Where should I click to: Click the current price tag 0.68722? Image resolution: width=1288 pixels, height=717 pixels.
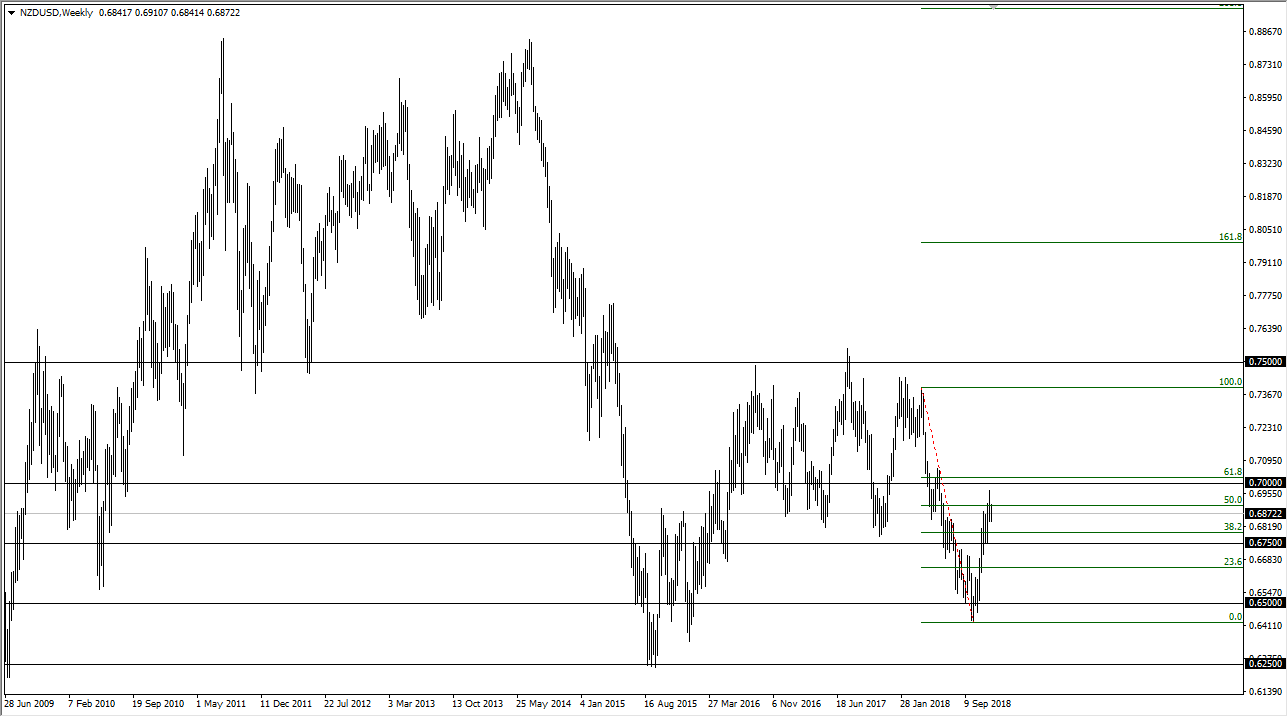[x=1262, y=512]
